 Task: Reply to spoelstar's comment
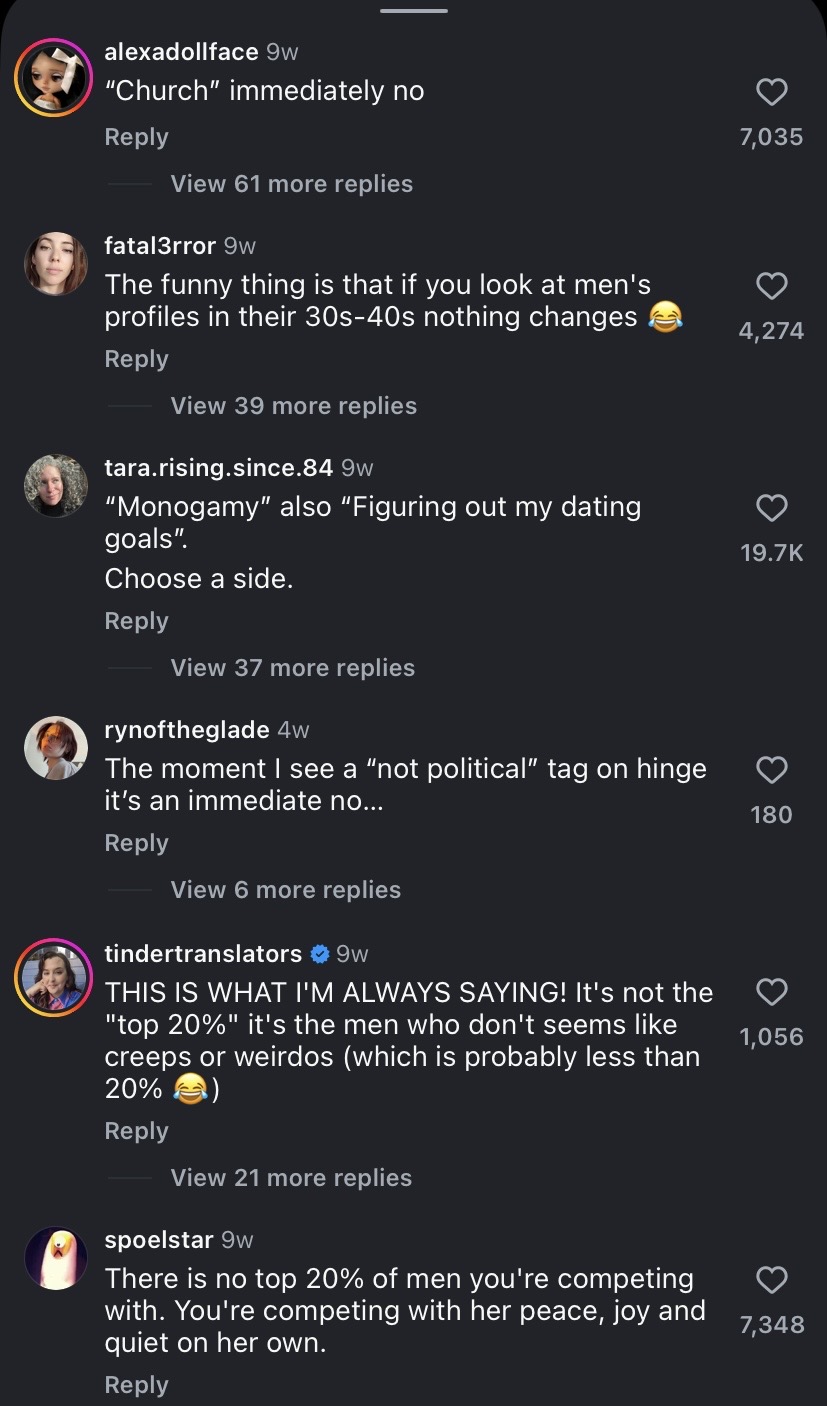(136, 1385)
